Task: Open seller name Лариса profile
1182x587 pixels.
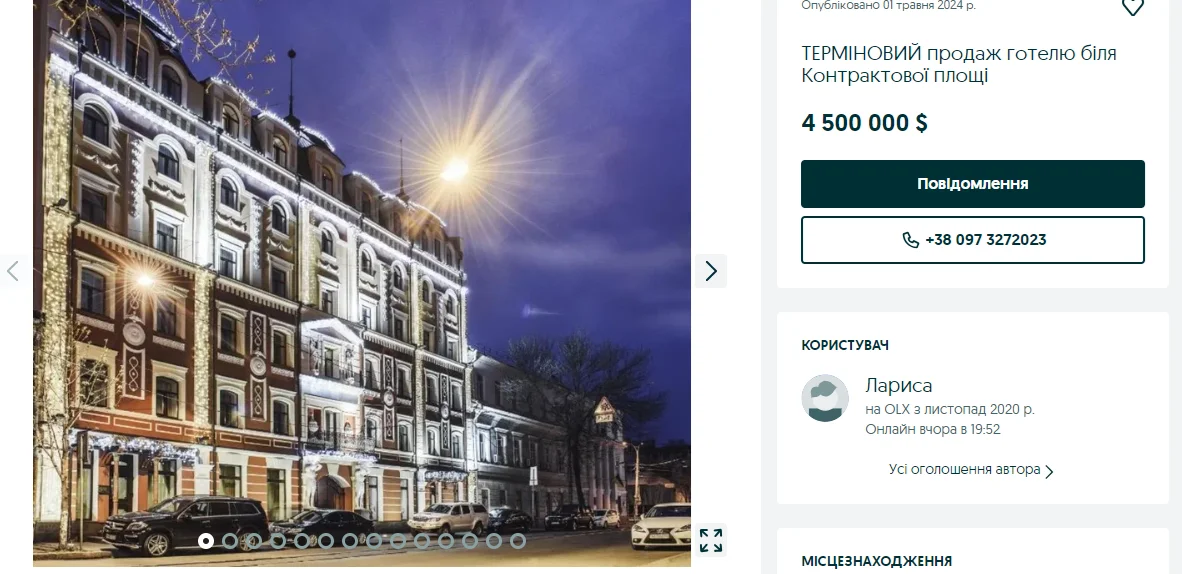Action: pyautogui.click(x=899, y=385)
